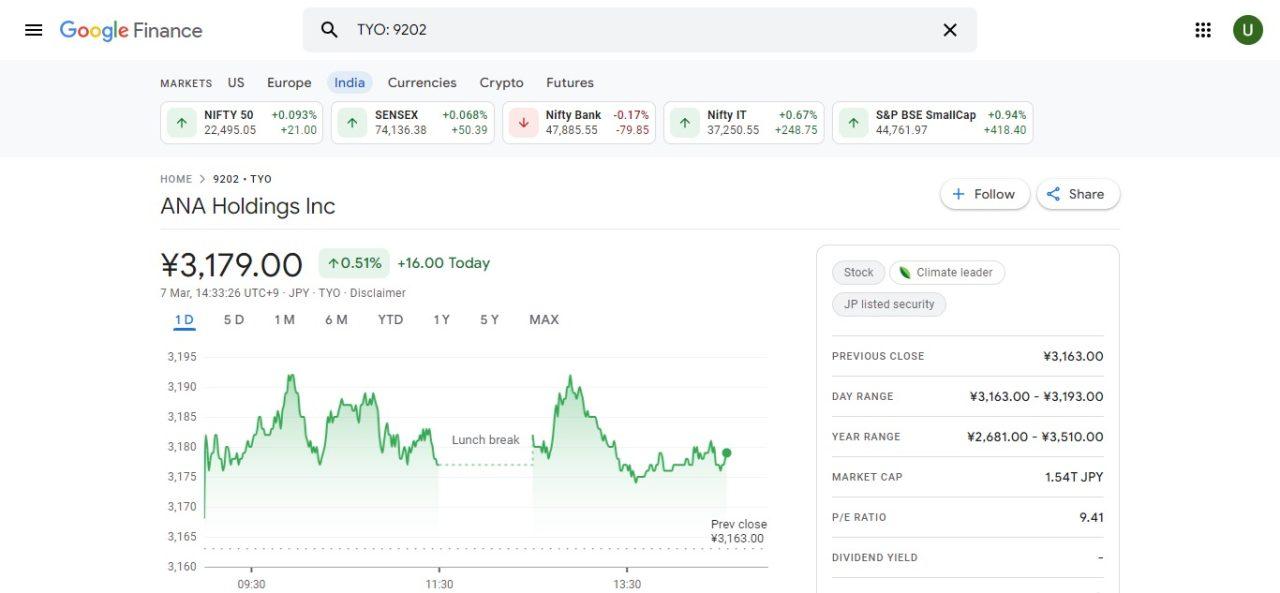Switch chart to YTD range
The image size is (1280, 593).
[x=390, y=320]
